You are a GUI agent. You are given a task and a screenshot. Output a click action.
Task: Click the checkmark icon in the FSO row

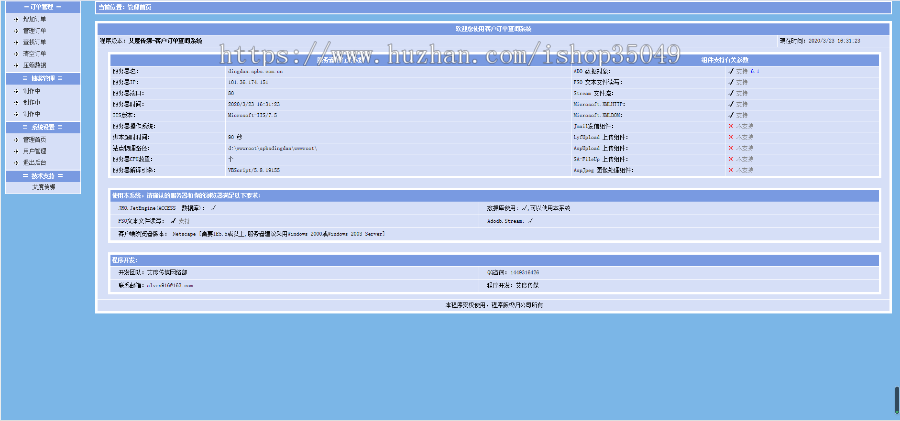click(731, 83)
